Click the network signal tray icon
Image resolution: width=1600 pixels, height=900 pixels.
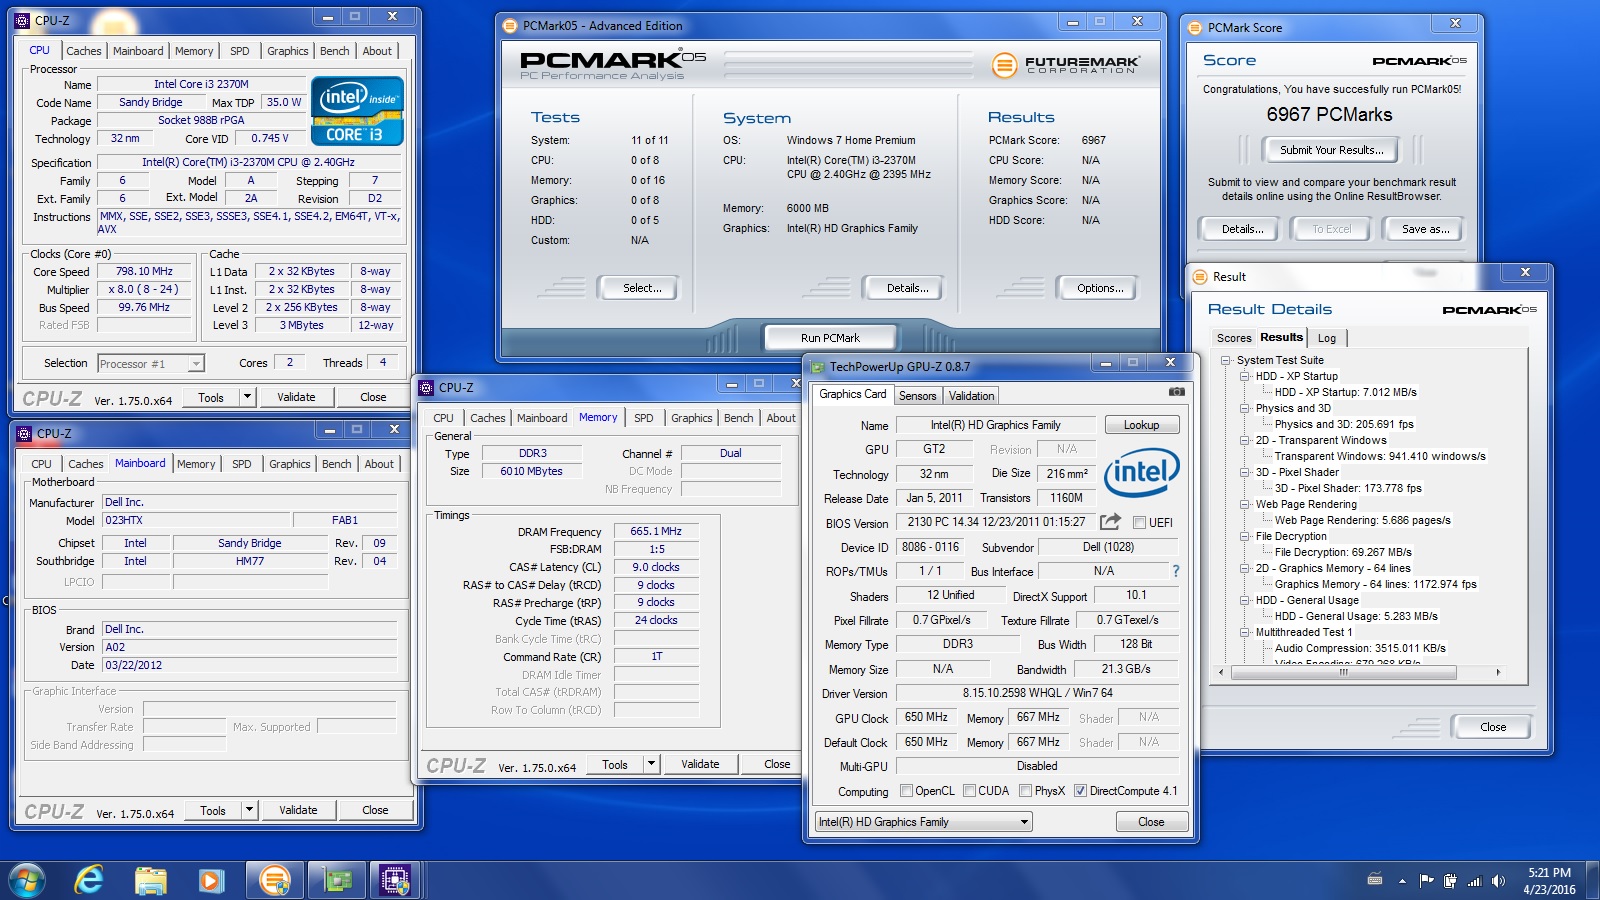point(1474,881)
